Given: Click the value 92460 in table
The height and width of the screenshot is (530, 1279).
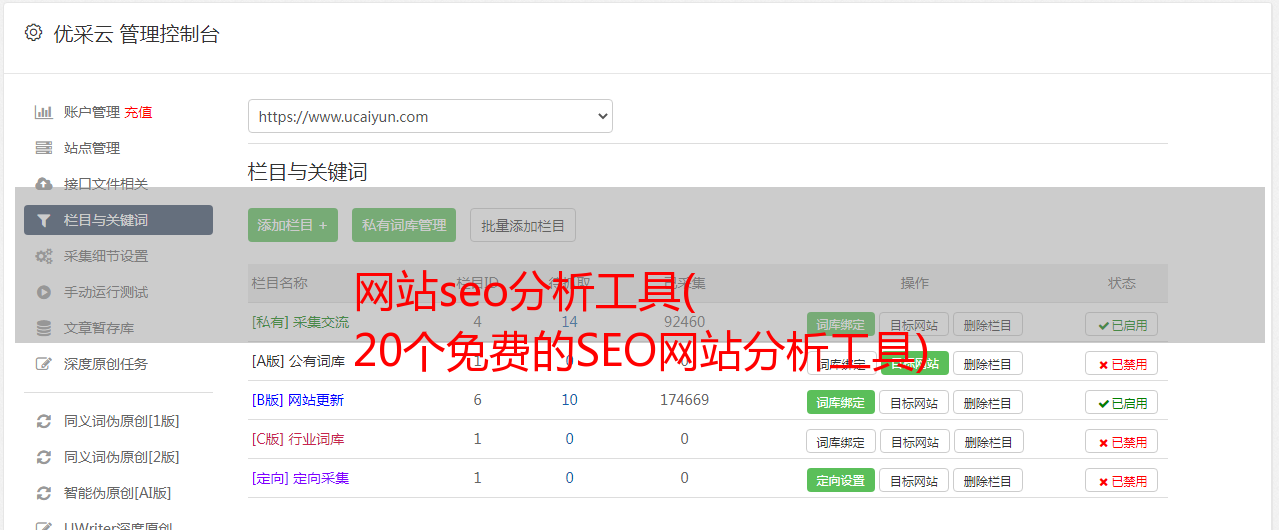Looking at the screenshot, I should tap(684, 322).
